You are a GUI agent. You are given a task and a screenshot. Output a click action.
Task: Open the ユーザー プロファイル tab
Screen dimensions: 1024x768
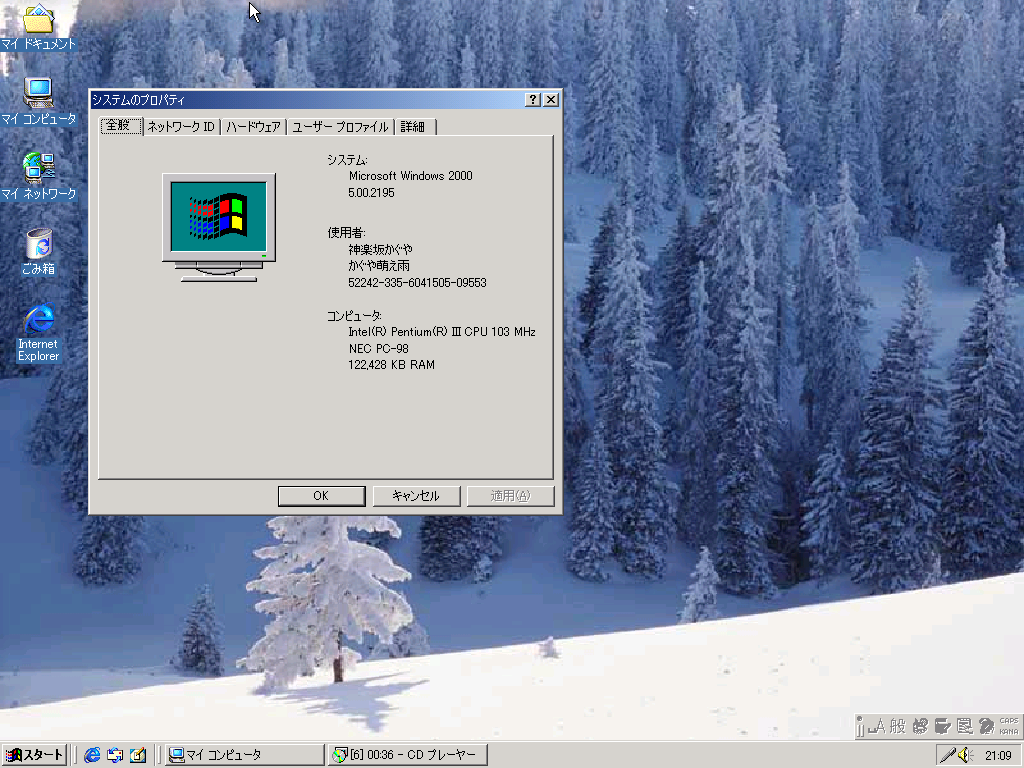340,127
